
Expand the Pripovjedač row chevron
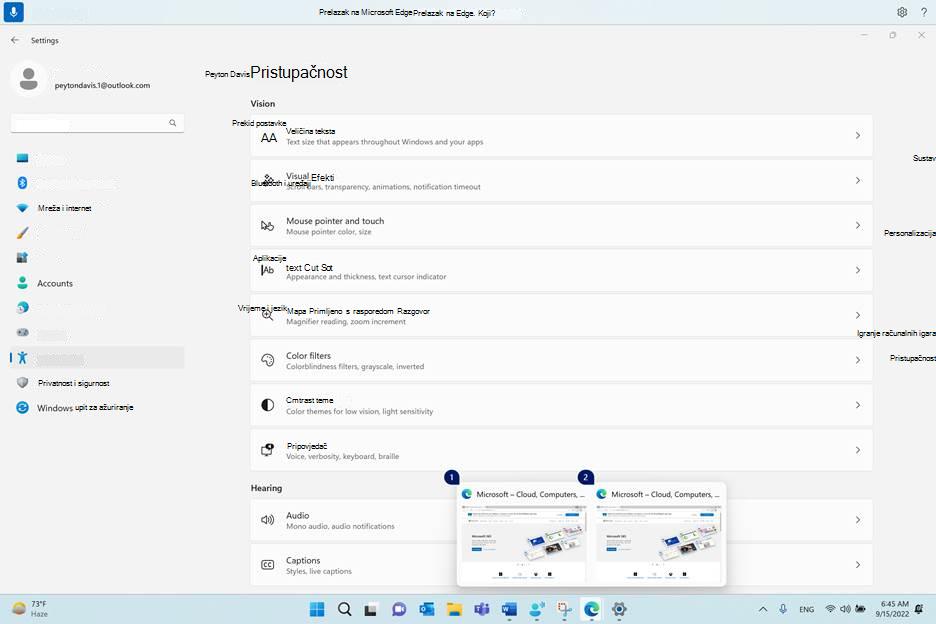tap(858, 450)
